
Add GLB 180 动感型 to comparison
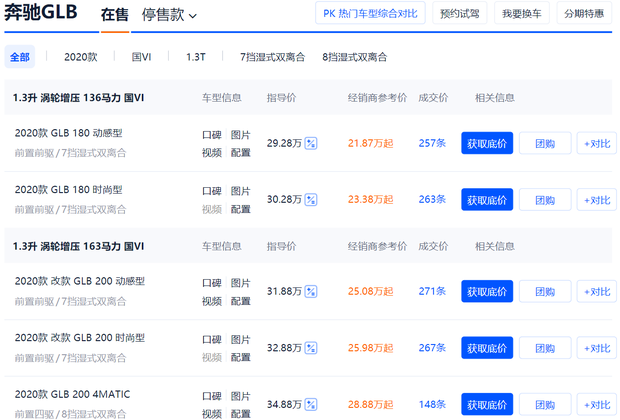tap(597, 143)
